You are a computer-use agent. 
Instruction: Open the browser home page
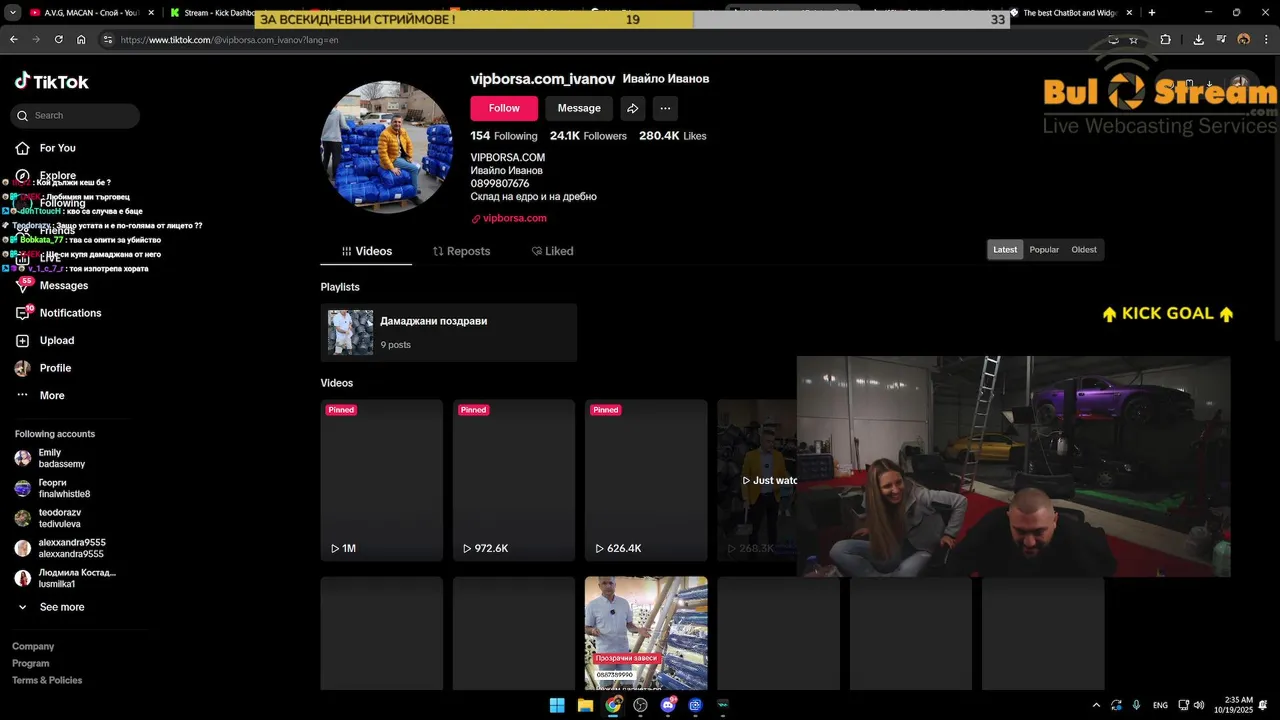click(x=81, y=40)
